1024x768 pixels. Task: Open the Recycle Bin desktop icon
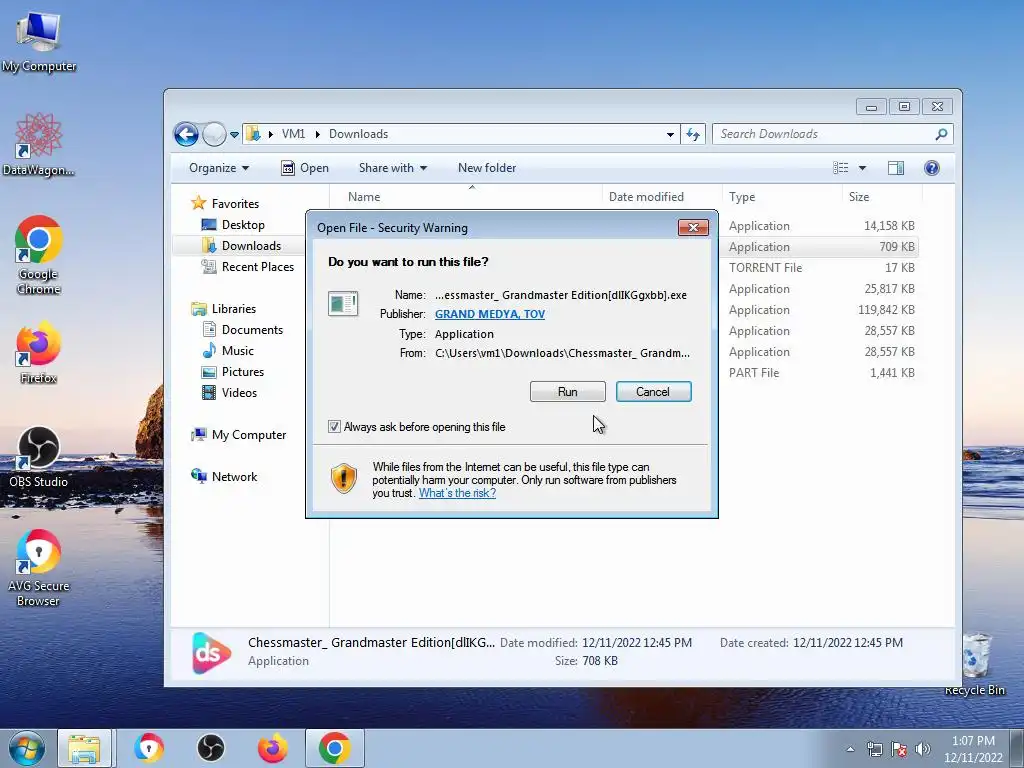tap(974, 664)
